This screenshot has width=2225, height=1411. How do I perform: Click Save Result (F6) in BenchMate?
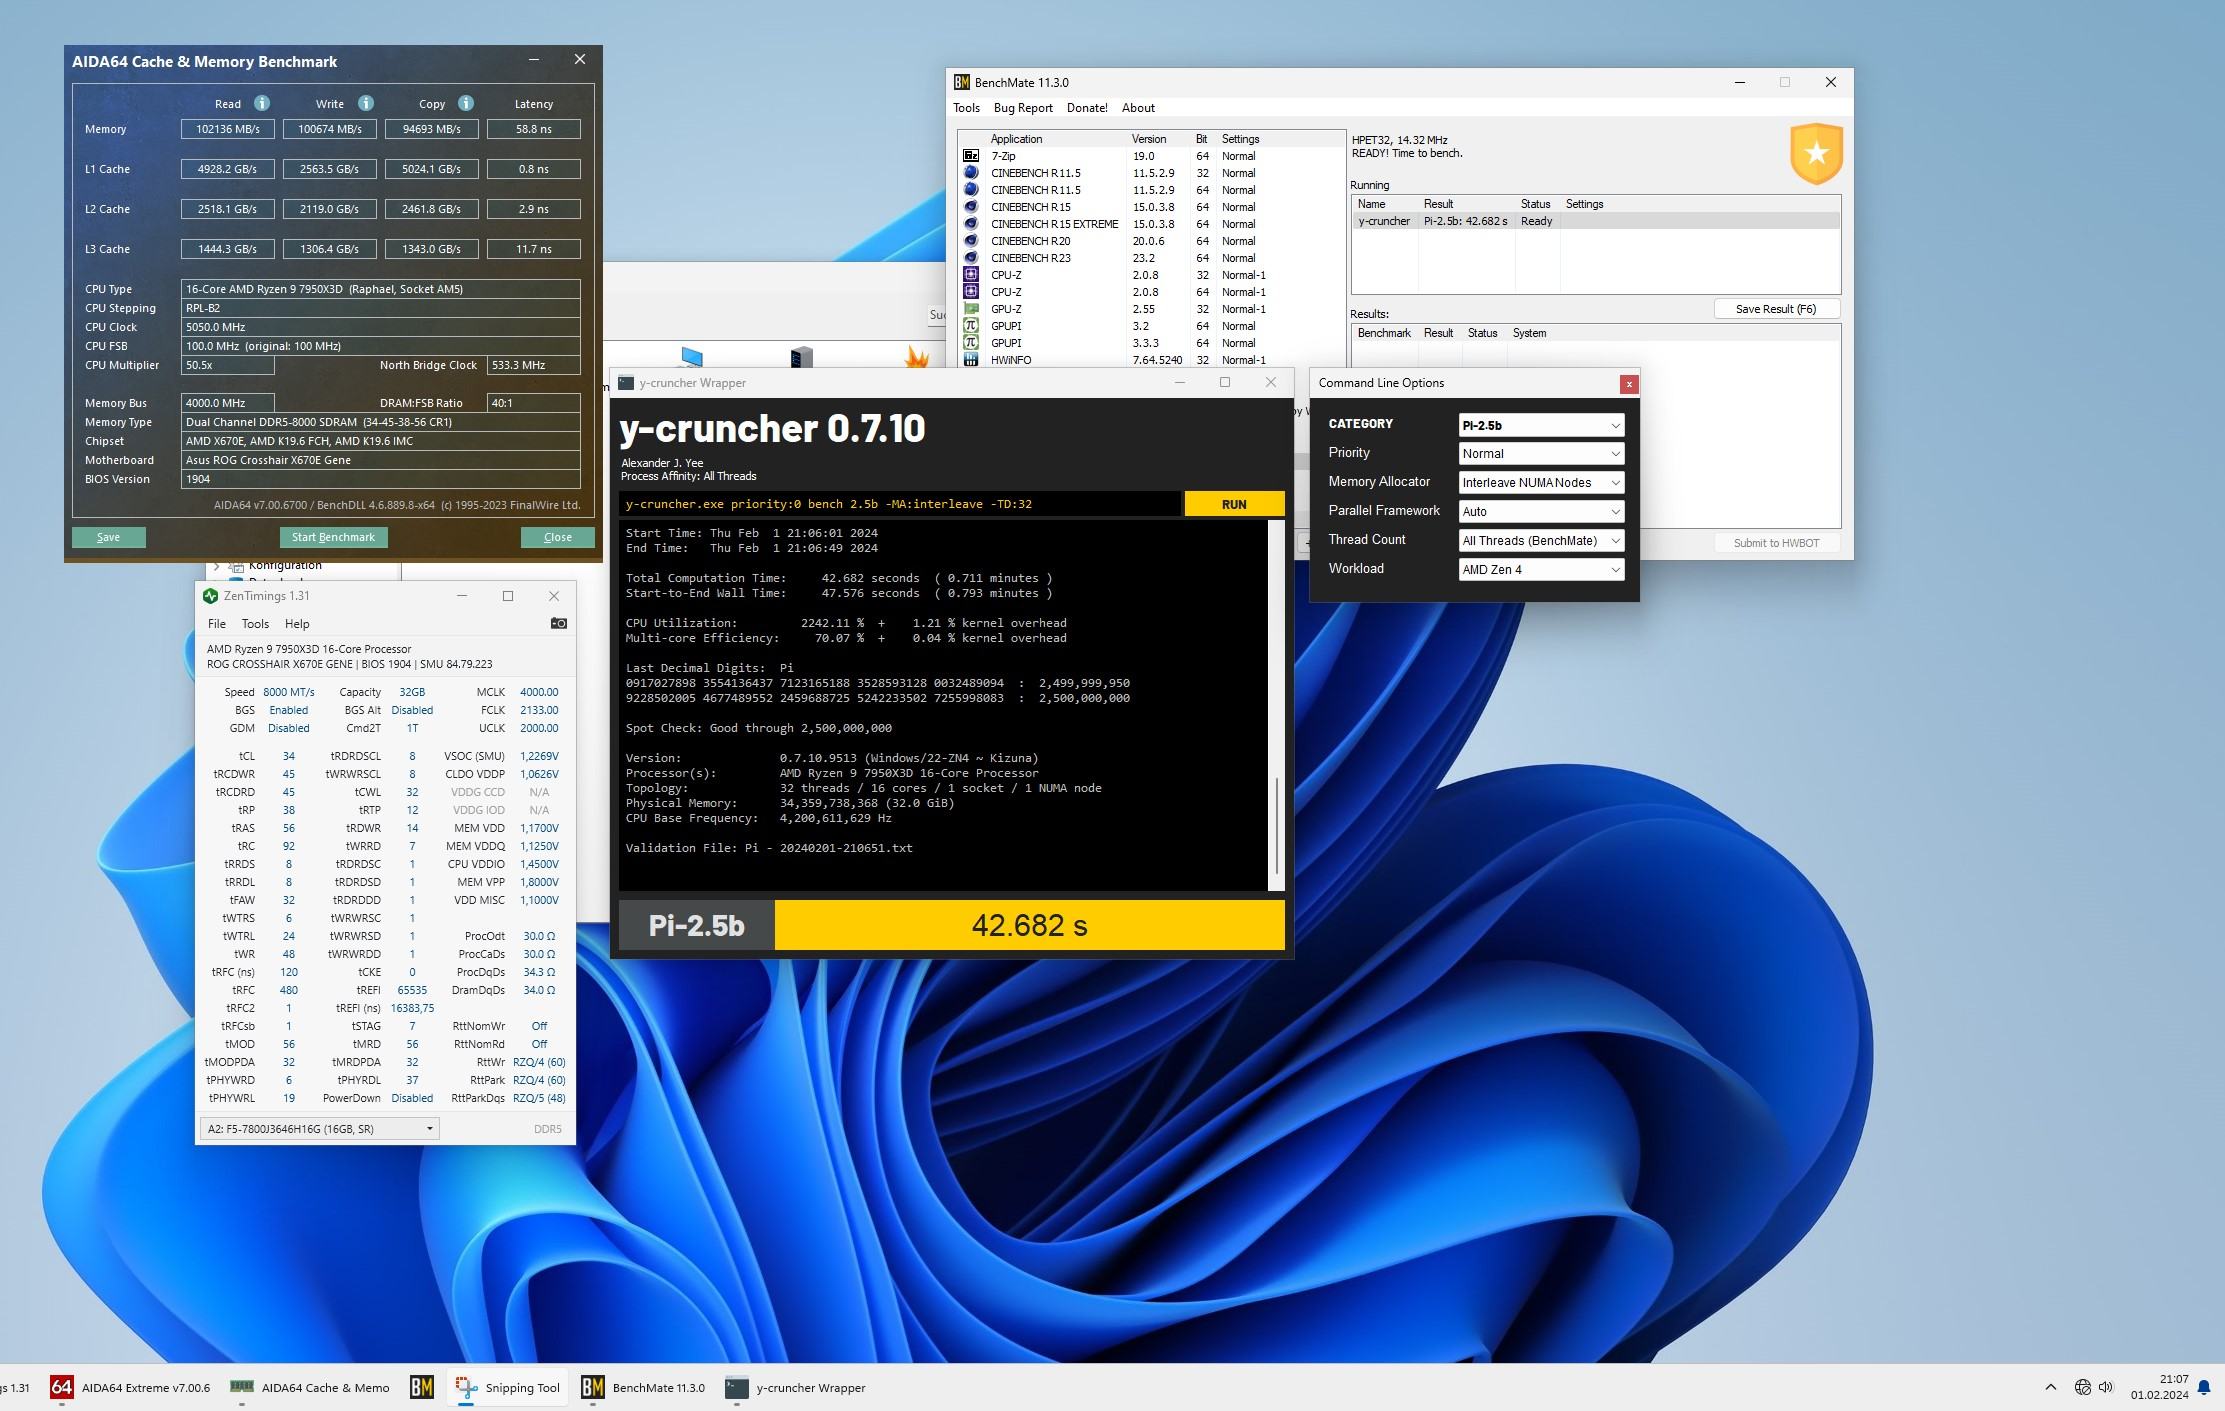[1776, 309]
